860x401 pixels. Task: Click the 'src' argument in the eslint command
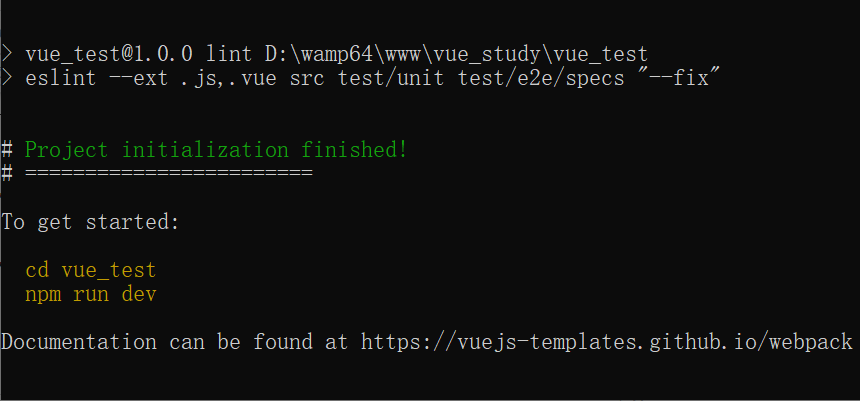click(x=307, y=78)
